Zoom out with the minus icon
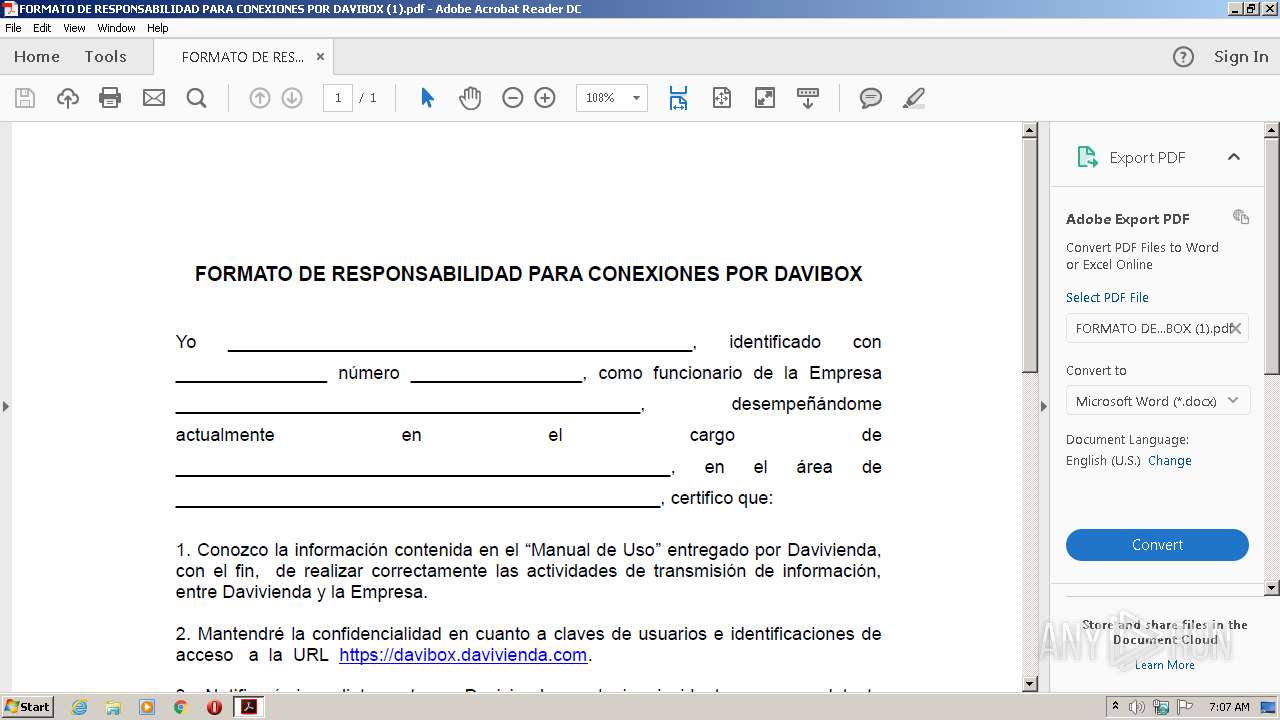 [513, 98]
